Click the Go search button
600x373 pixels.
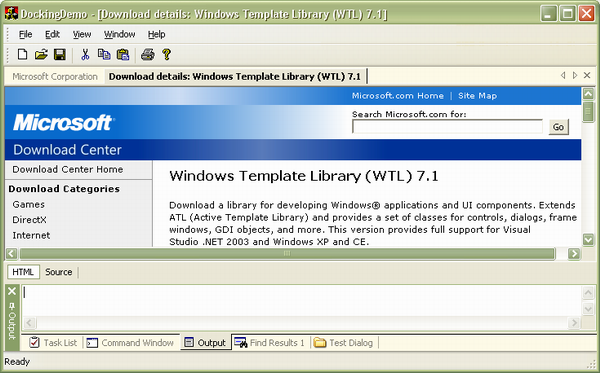pyautogui.click(x=558, y=127)
